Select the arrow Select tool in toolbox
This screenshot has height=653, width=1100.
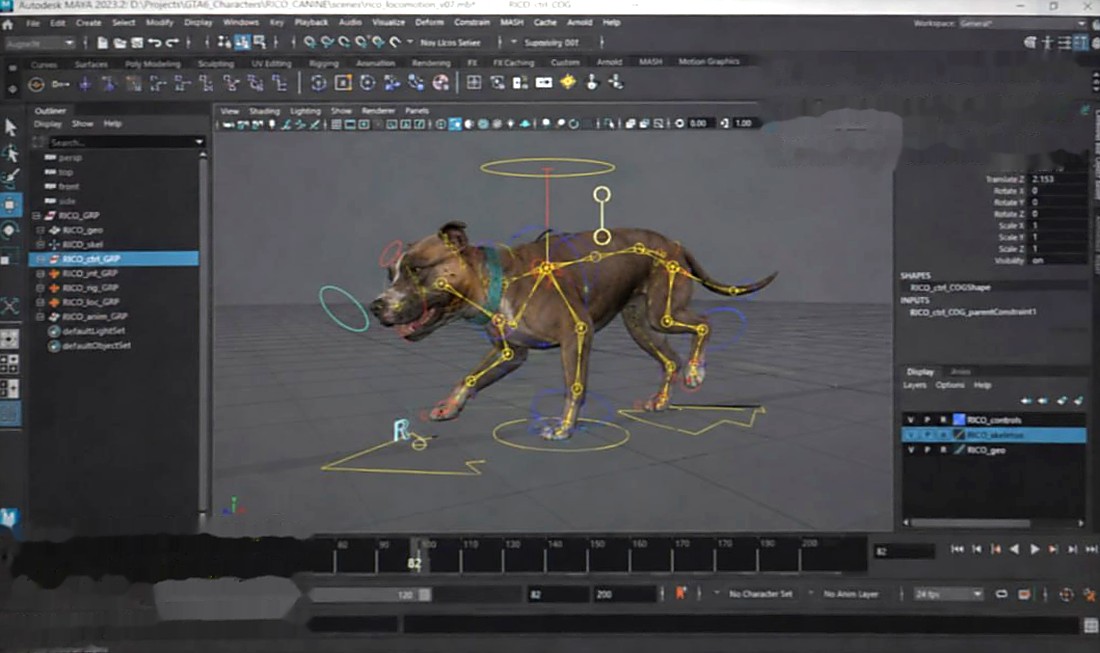tap(11, 128)
